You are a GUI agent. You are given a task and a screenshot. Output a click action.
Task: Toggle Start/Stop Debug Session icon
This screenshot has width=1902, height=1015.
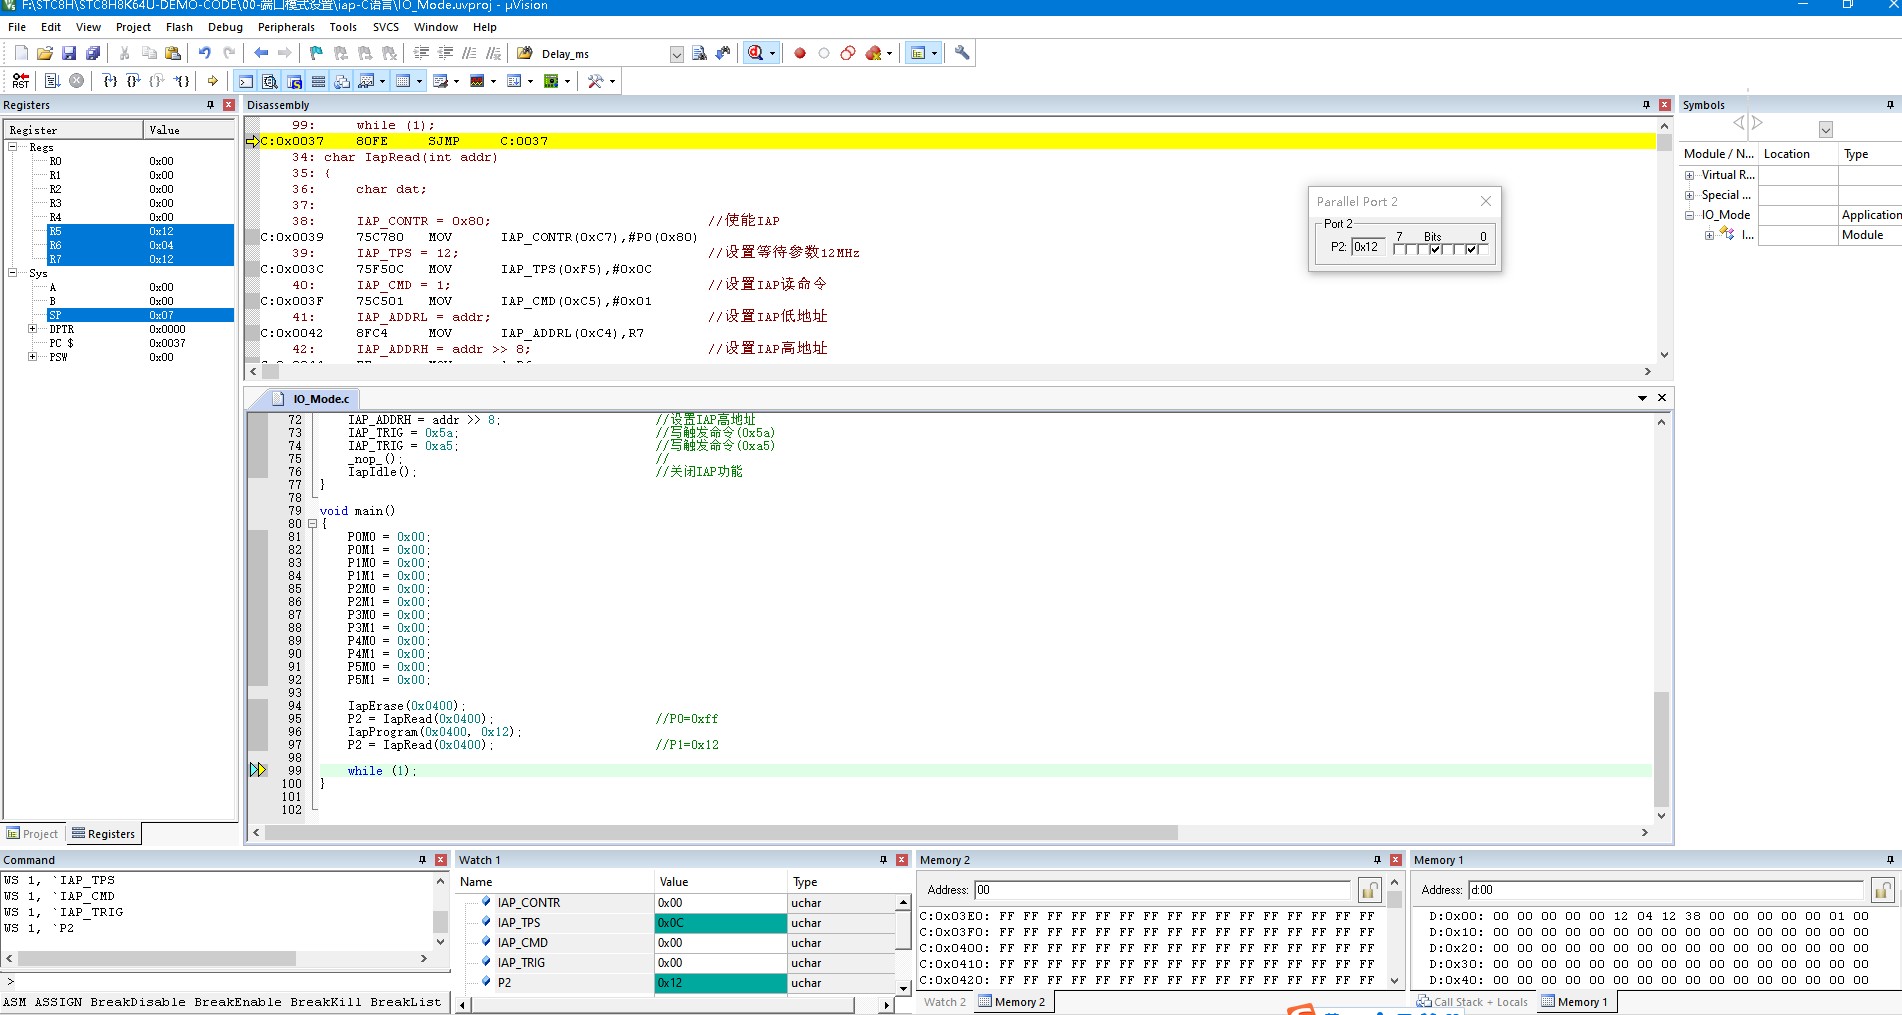[x=756, y=53]
